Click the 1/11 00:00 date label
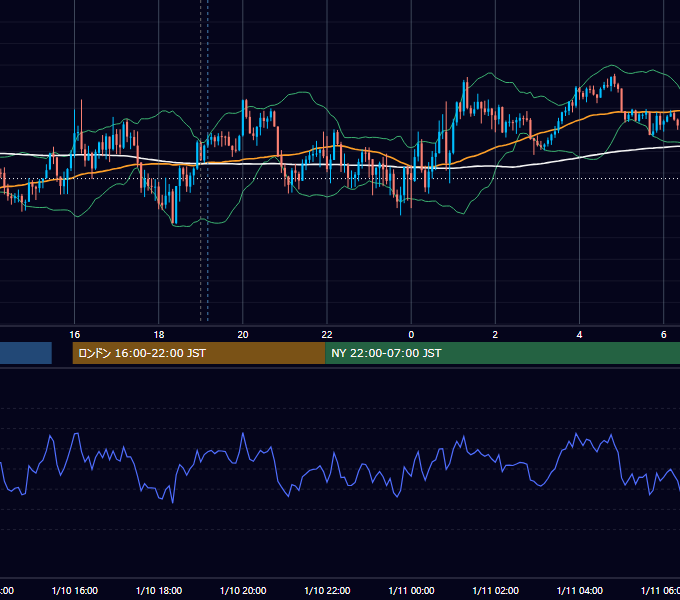Viewport: 680px width, 600px height. 411,590
